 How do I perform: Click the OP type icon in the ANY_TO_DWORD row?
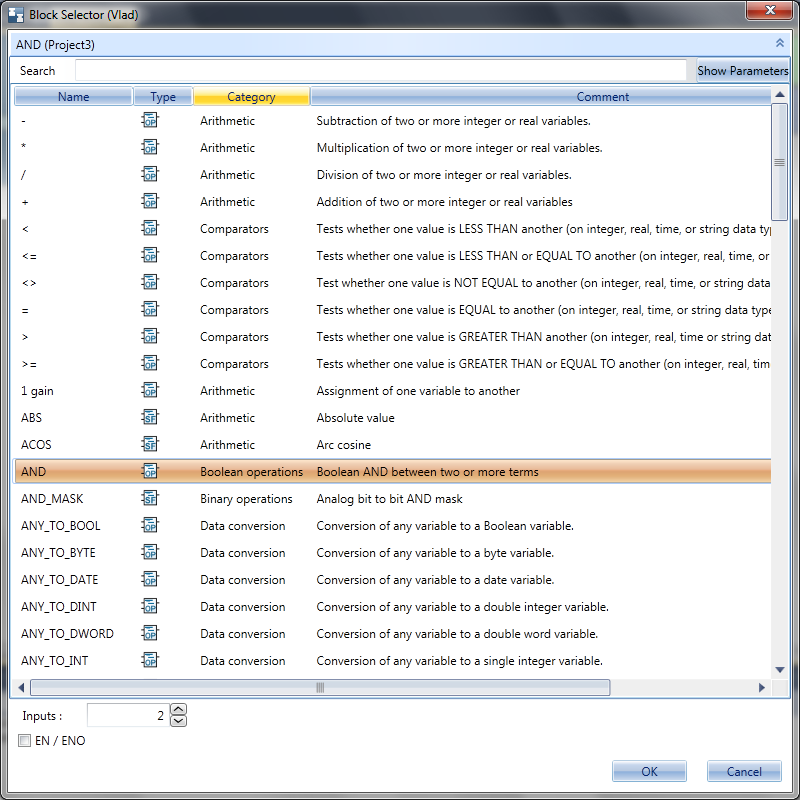tap(150, 634)
